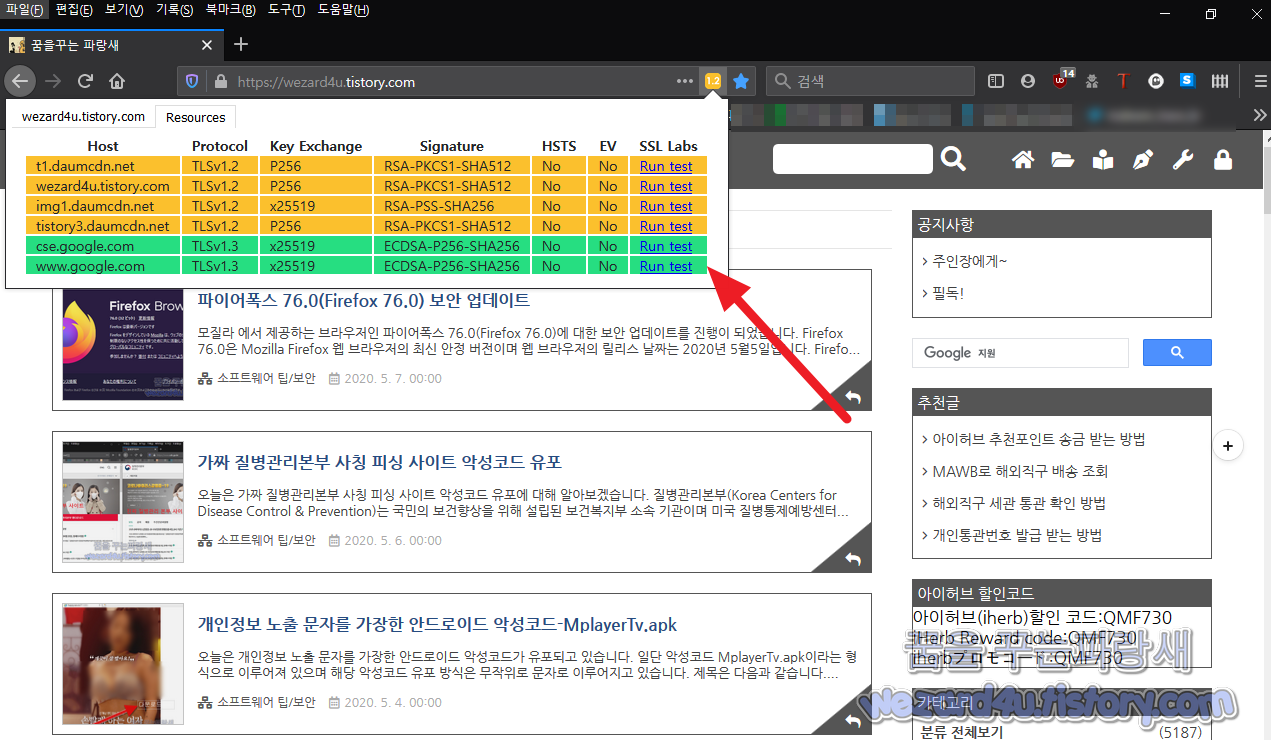This screenshot has width=1271, height=740.
Task: Open the tracking protection shield icon
Action: pos(193,82)
